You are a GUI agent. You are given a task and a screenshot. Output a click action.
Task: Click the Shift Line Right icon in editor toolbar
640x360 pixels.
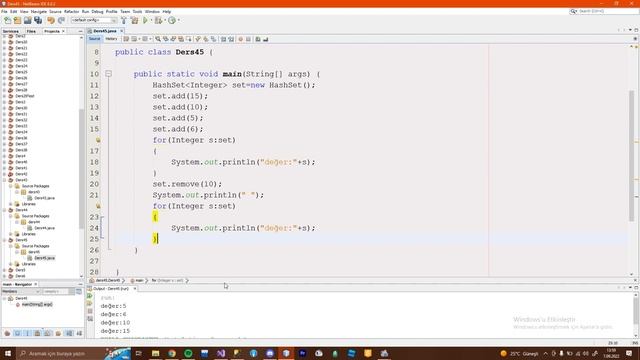tap(231, 39)
